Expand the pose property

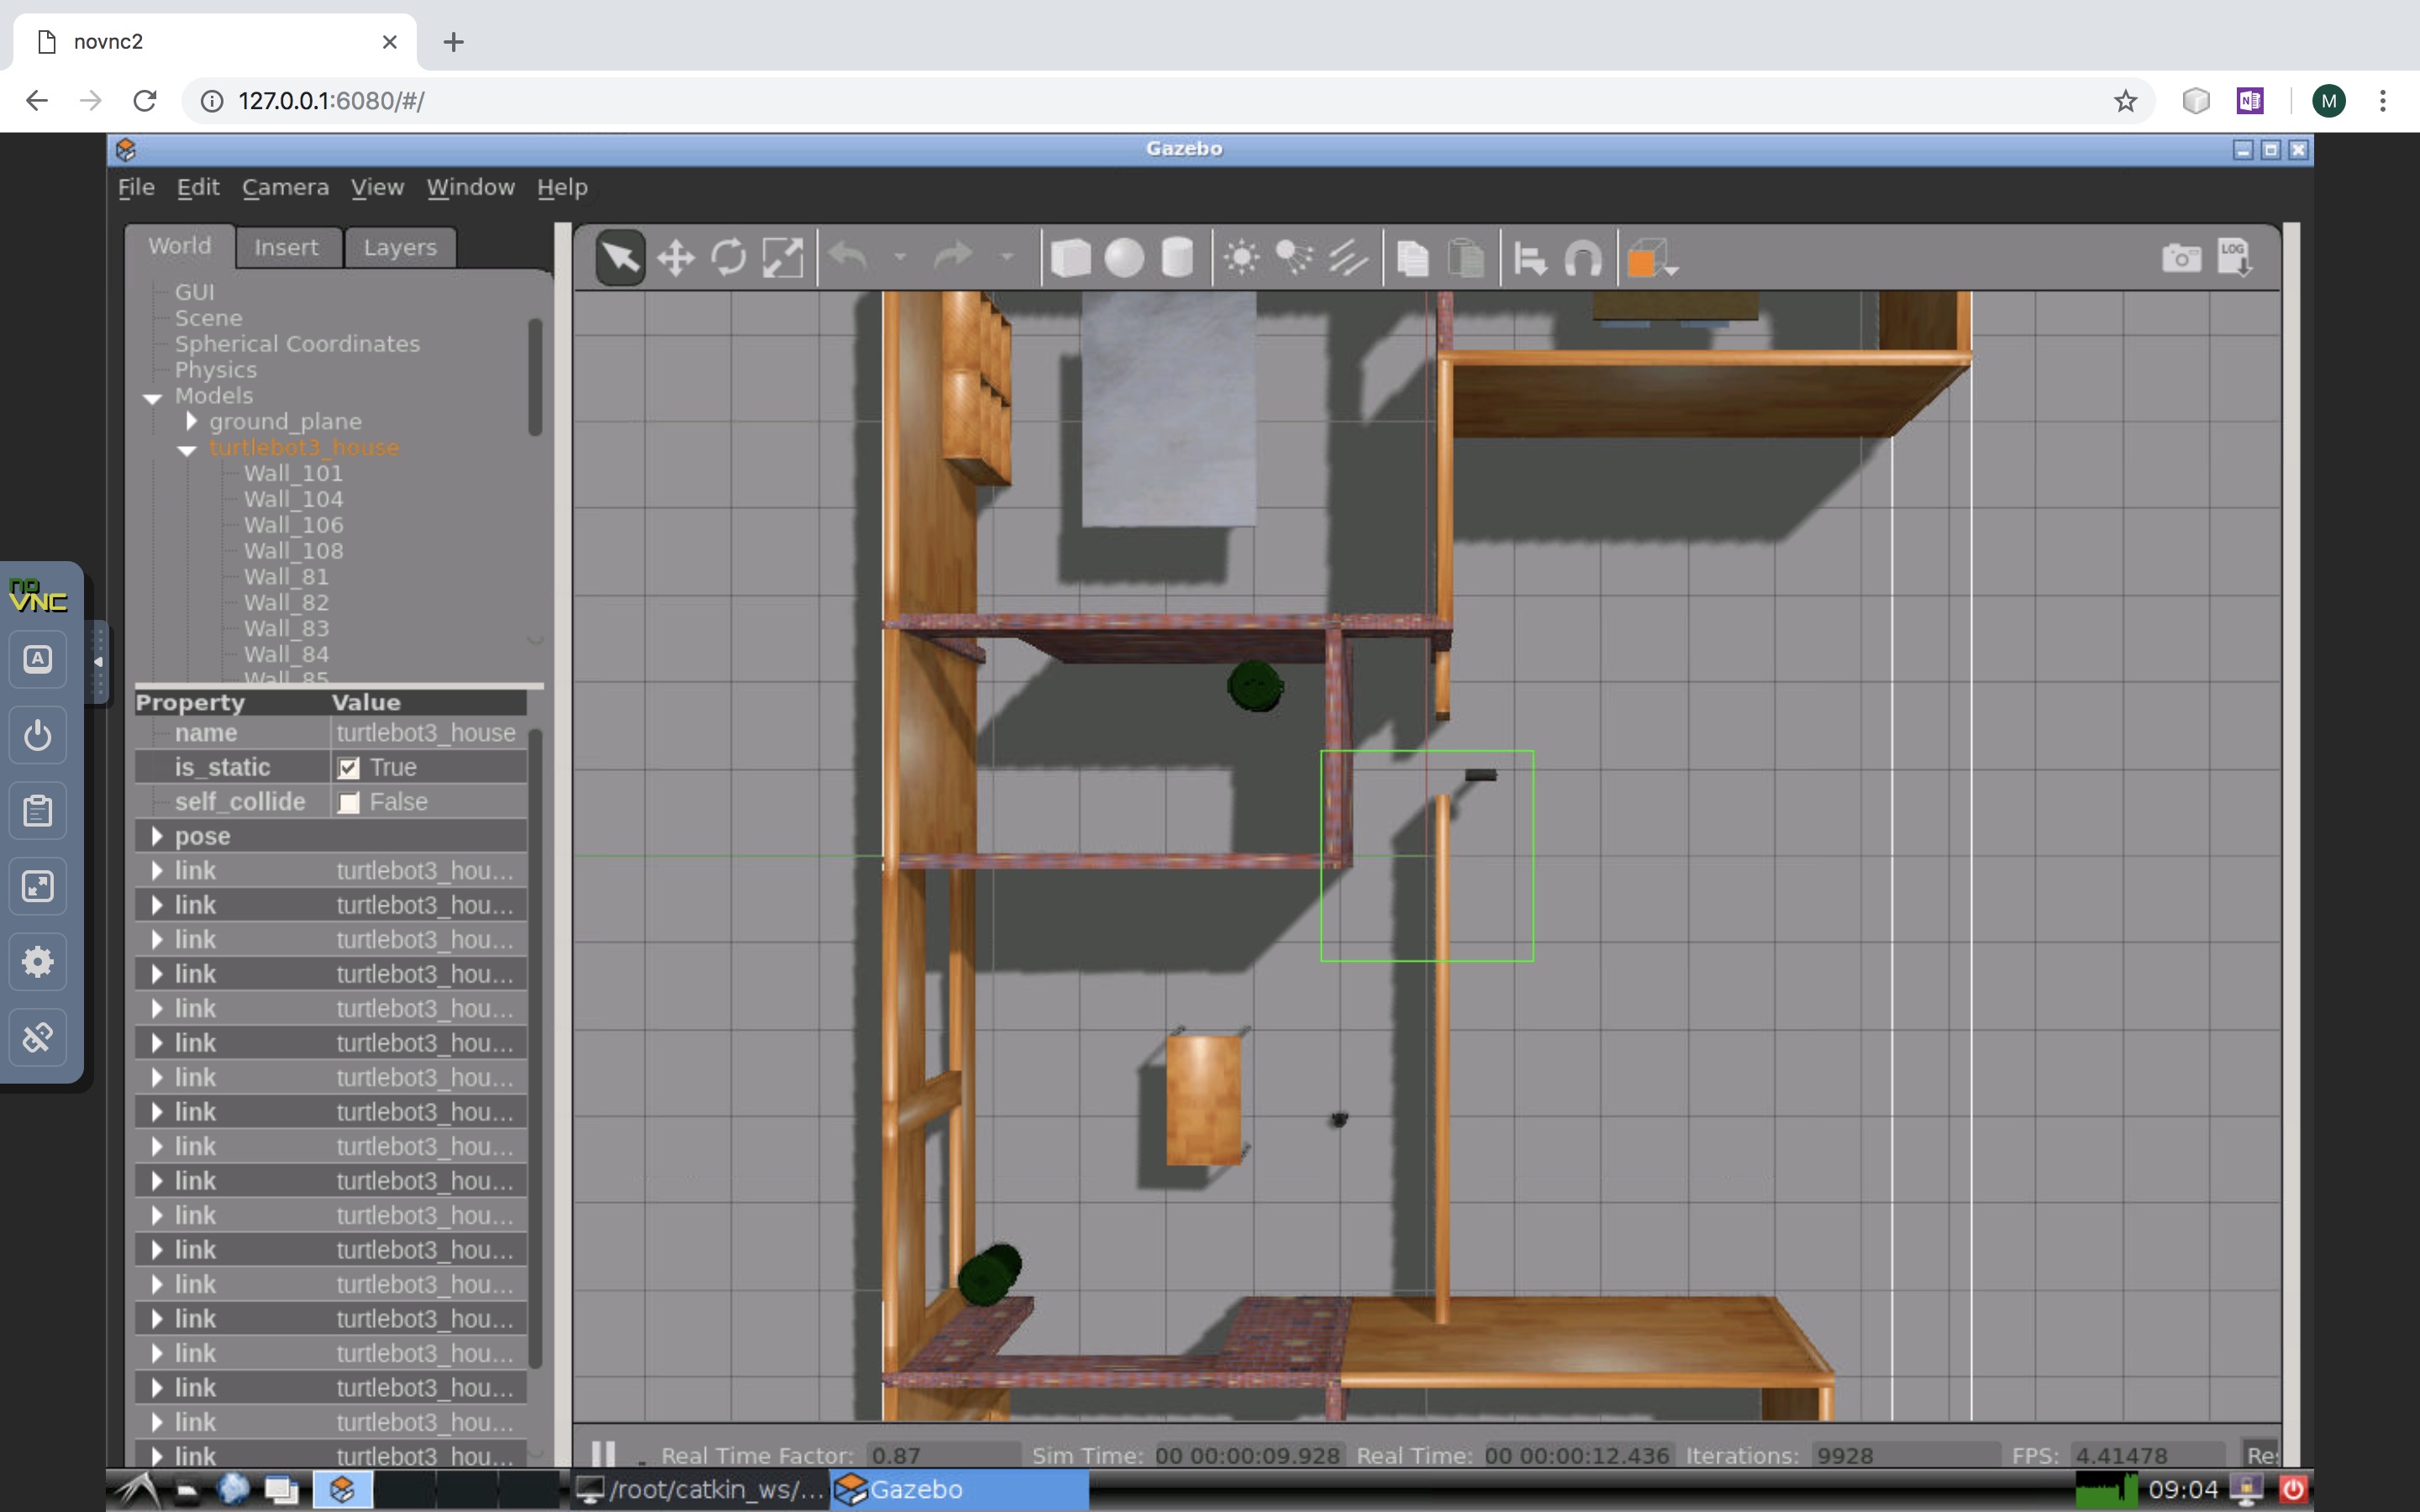click(x=157, y=836)
